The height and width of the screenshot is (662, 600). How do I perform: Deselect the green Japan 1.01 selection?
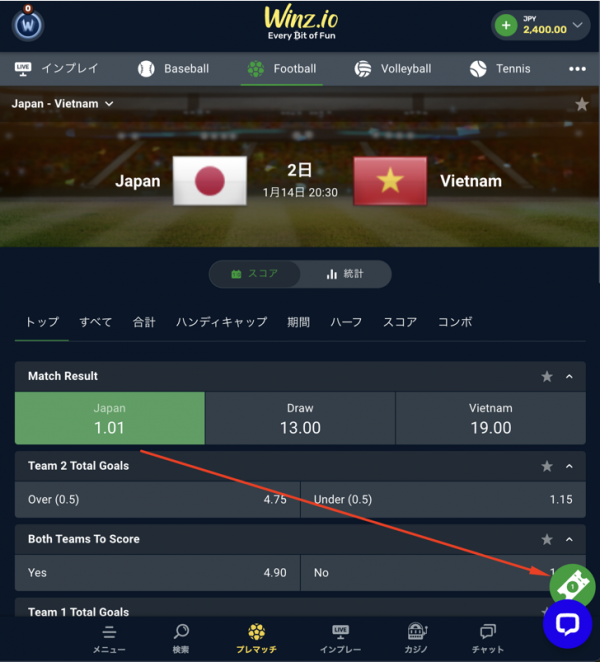[x=110, y=418]
